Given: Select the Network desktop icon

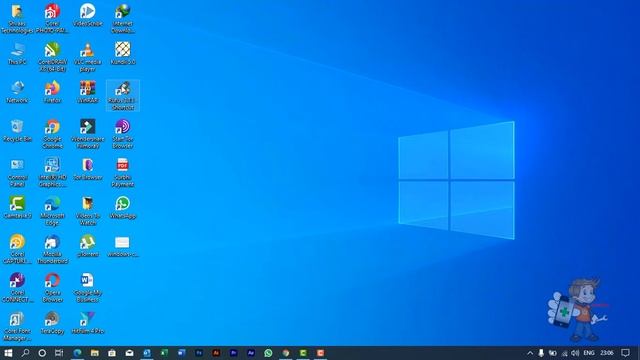Looking at the screenshot, I should (17, 92).
